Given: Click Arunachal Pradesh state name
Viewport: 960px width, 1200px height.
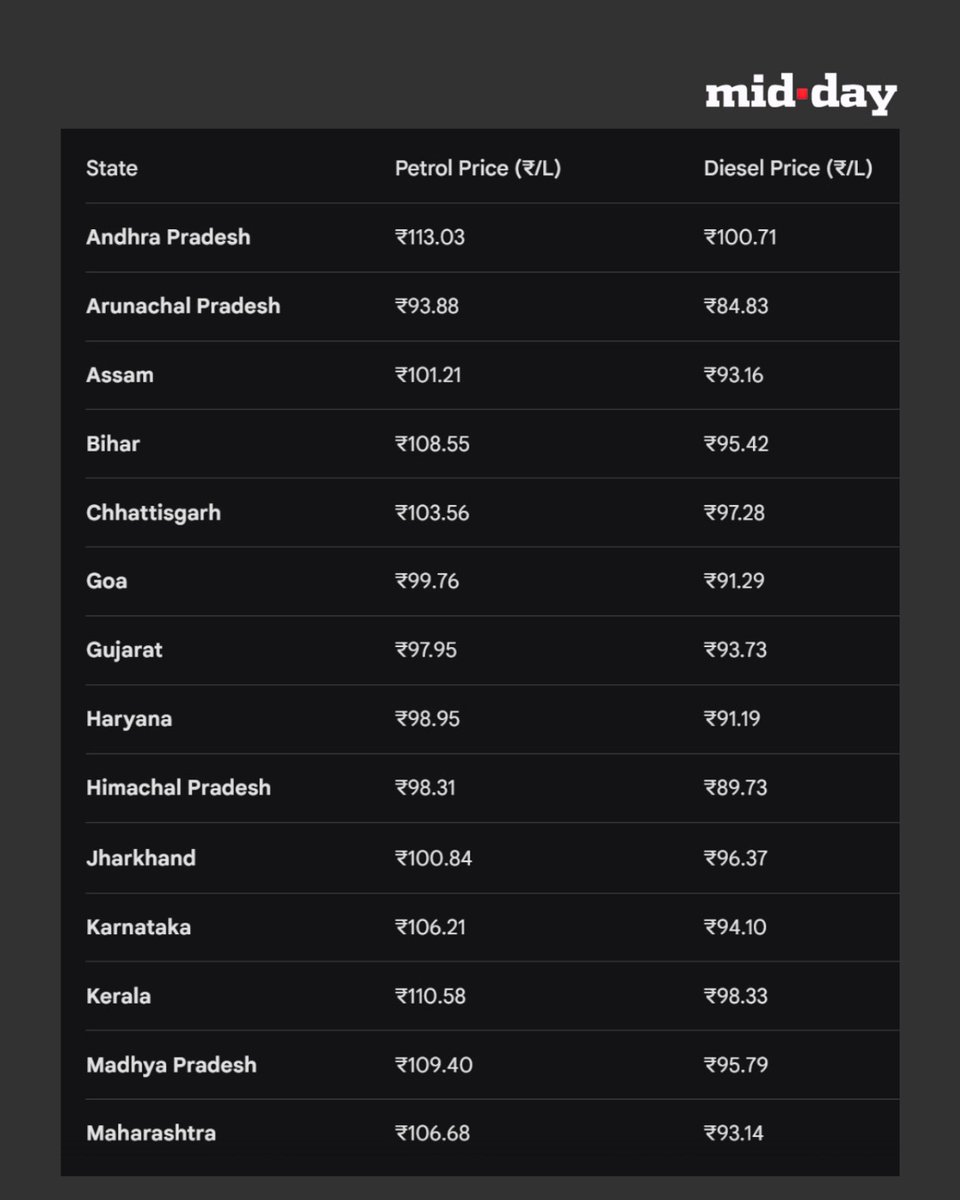Looking at the screenshot, I should (x=183, y=306).
